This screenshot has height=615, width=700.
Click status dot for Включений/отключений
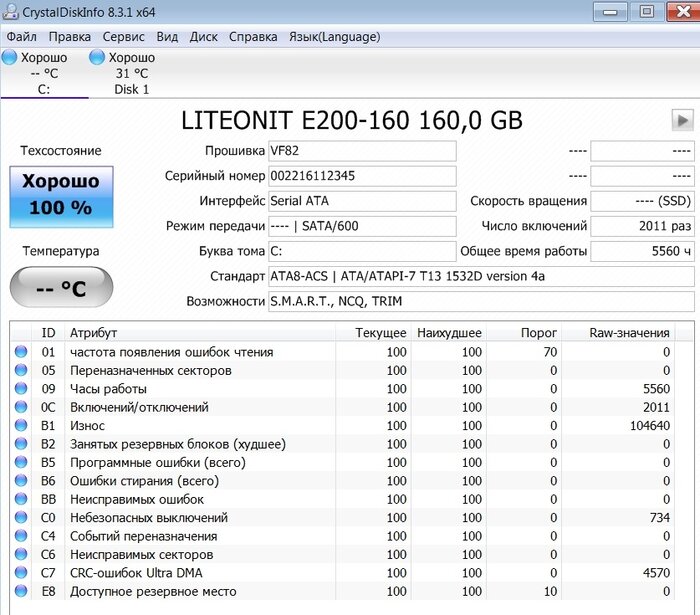(x=21, y=407)
